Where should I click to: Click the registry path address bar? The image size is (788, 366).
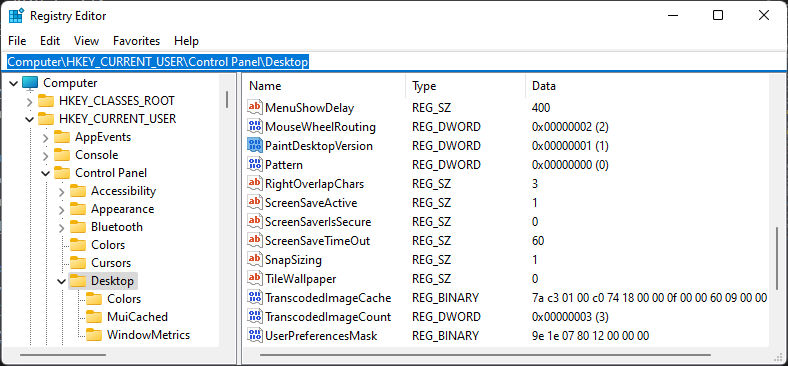[394, 62]
